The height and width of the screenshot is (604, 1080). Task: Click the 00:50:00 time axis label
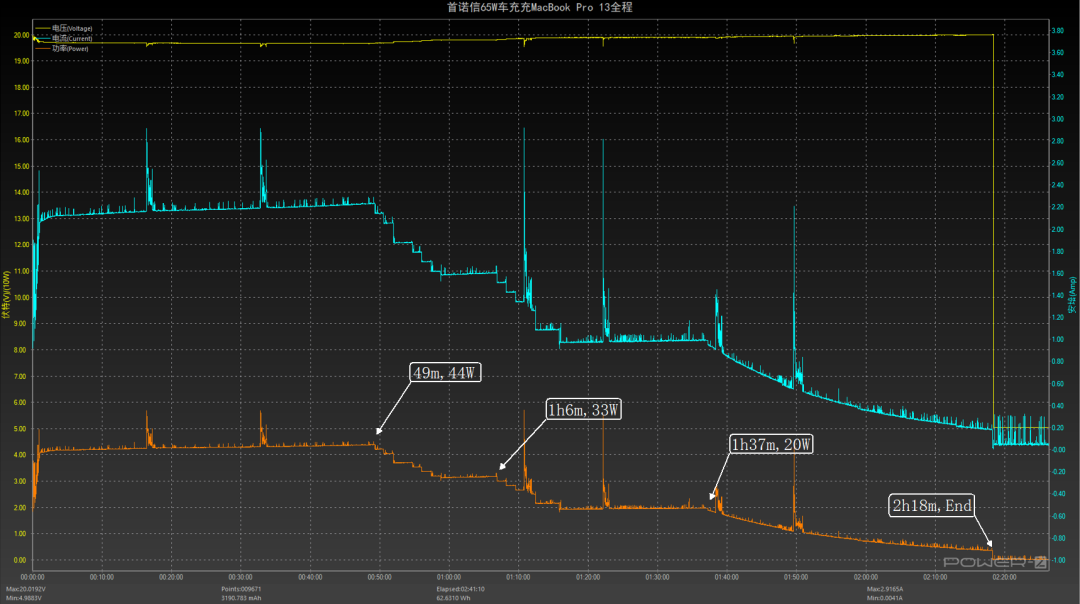tap(380, 577)
